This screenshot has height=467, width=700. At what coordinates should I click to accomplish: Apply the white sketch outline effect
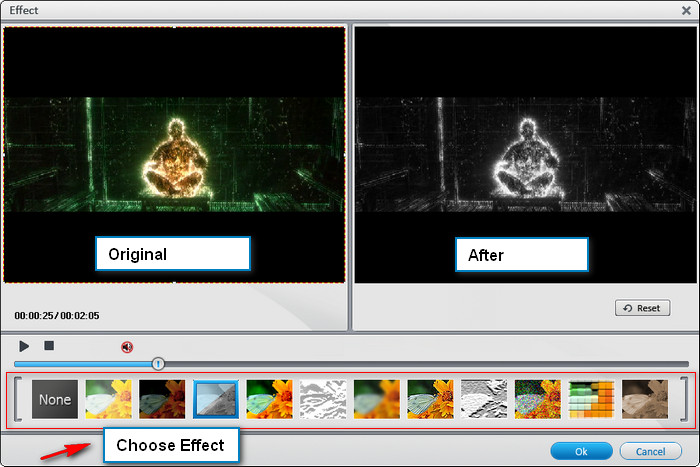coord(323,399)
